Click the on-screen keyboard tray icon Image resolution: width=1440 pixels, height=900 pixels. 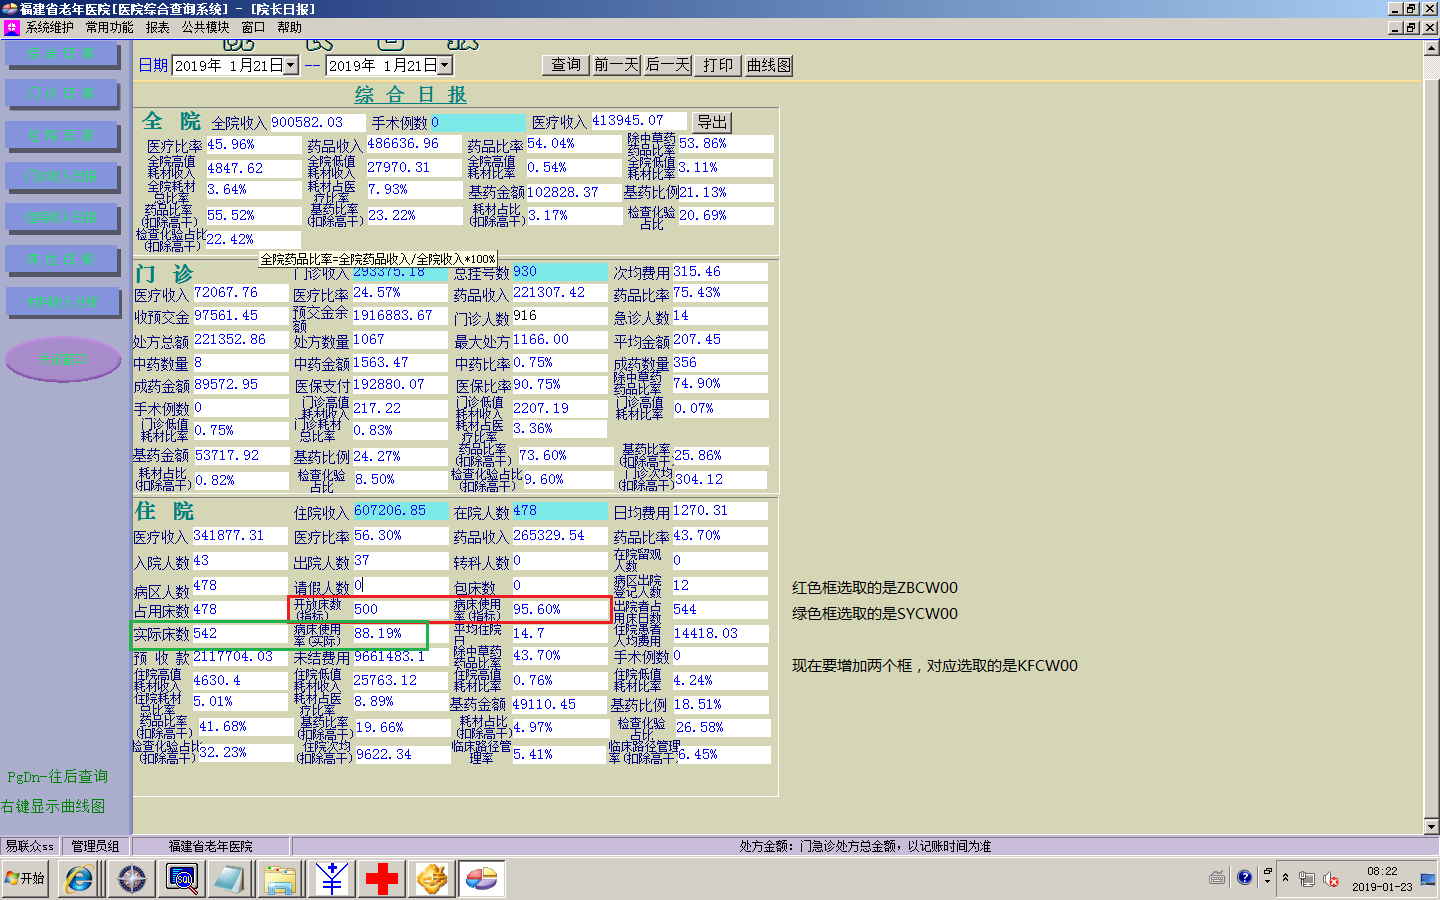(1217, 878)
